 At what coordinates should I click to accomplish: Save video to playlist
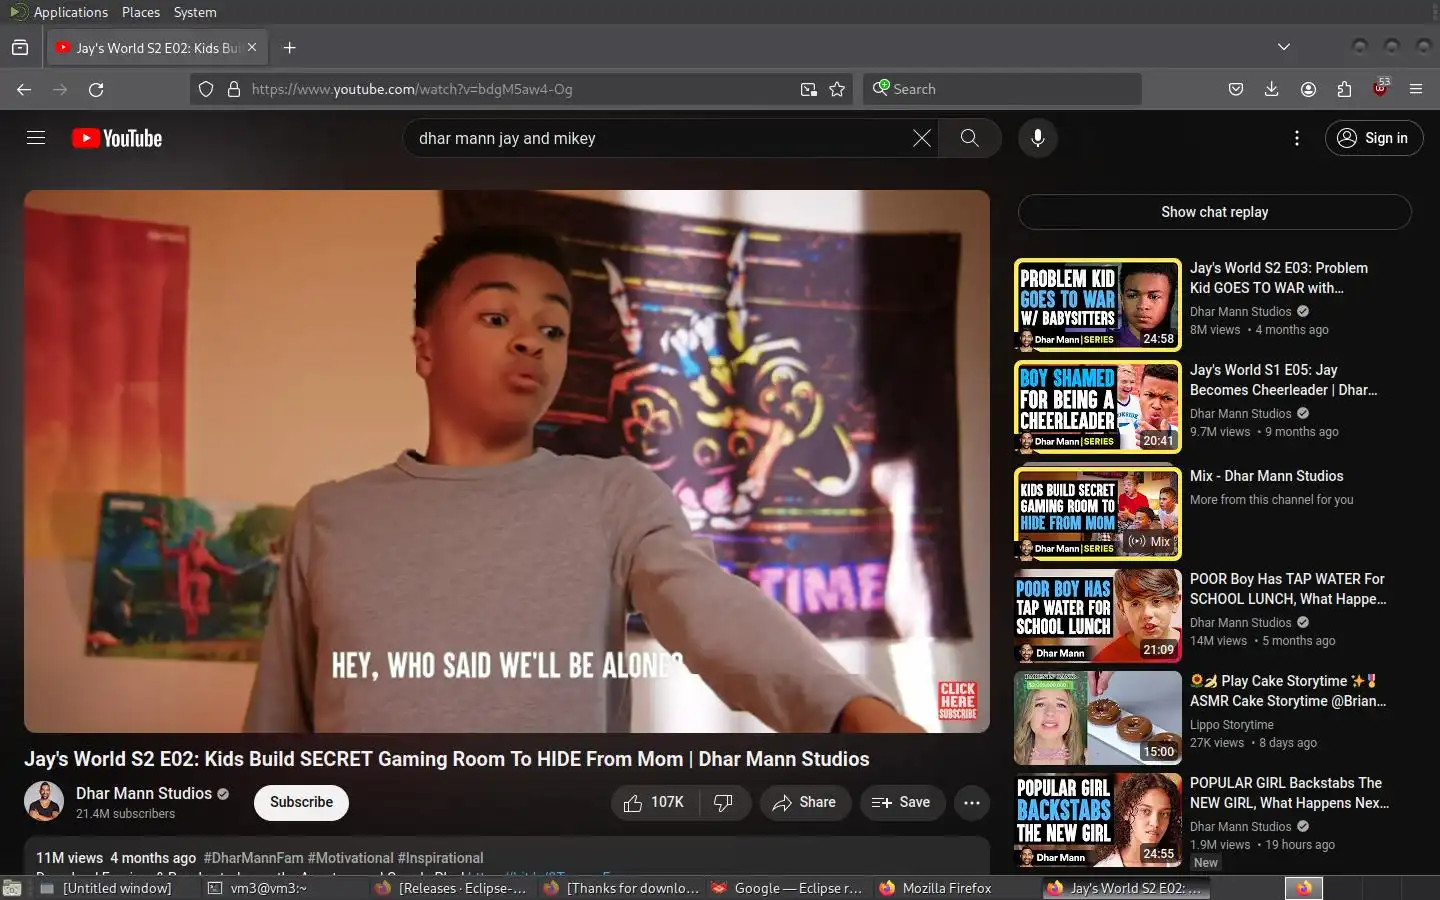coord(902,802)
